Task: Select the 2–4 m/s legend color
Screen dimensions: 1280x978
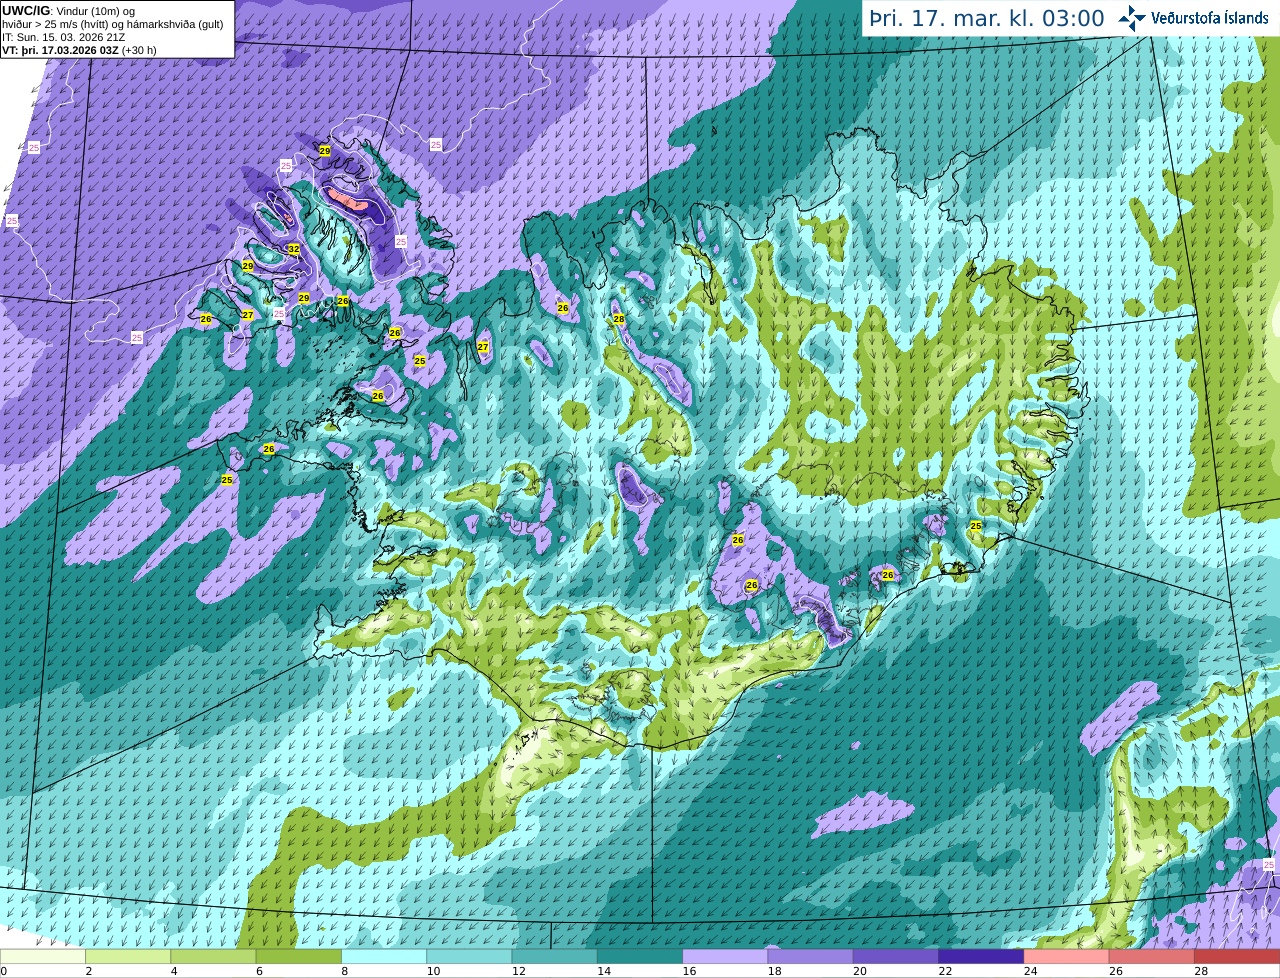Action: (128, 956)
